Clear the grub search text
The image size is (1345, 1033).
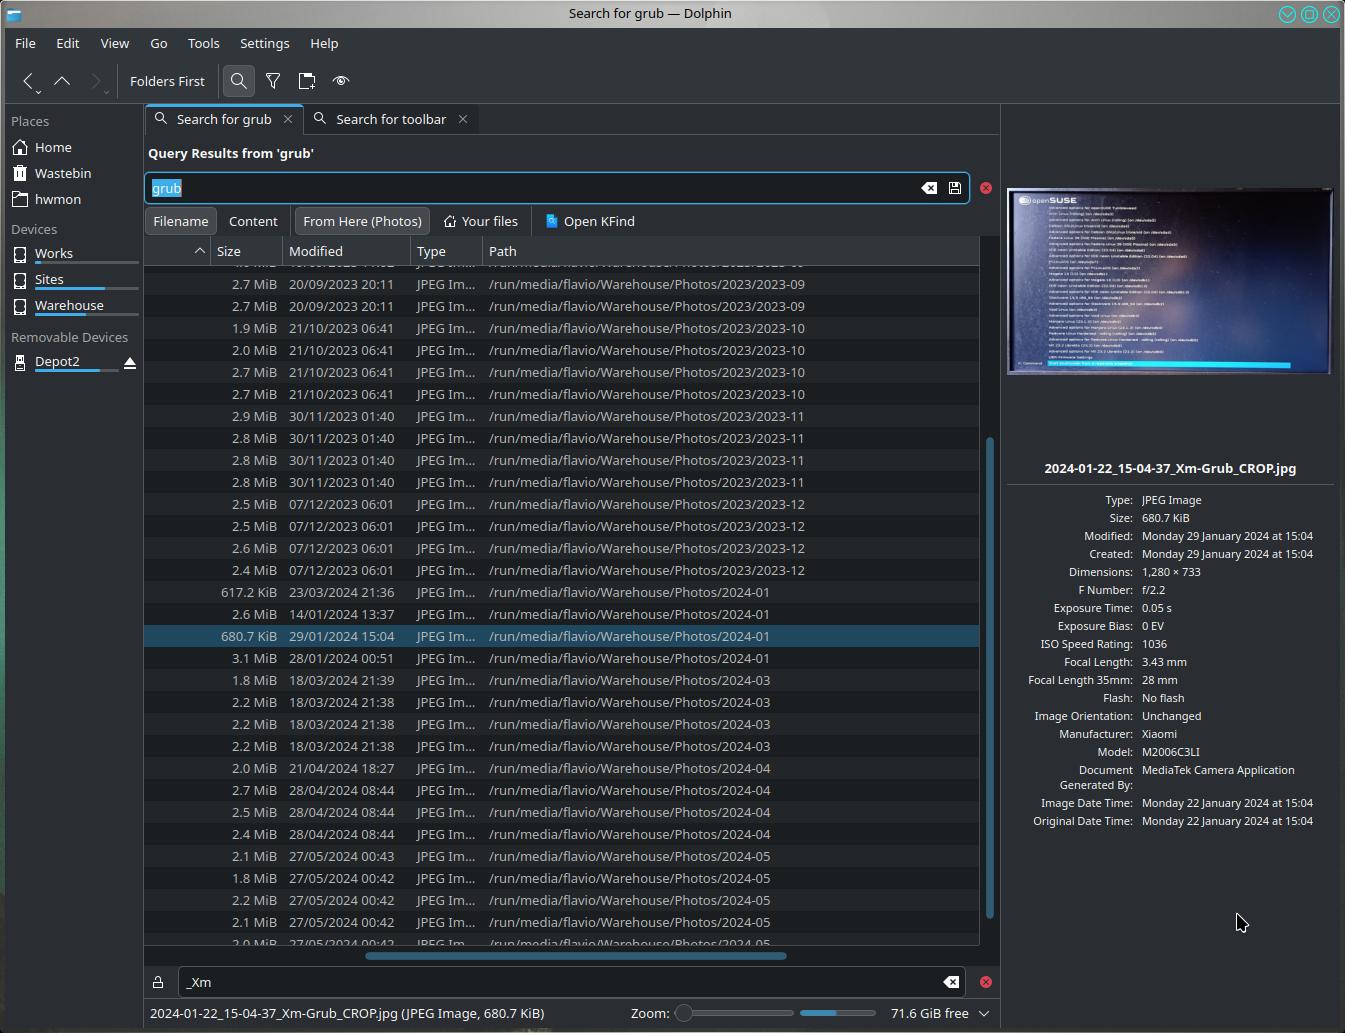click(929, 188)
